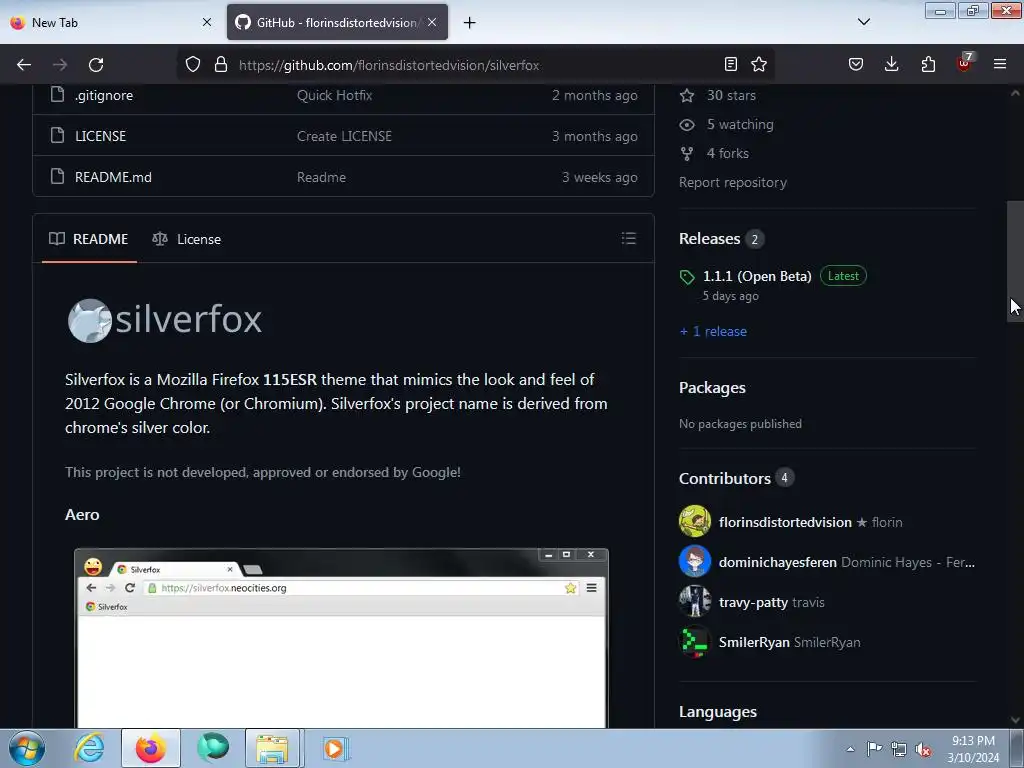Click the Action Center flag tray icon
This screenshot has height=768, width=1024.
coord(874,748)
